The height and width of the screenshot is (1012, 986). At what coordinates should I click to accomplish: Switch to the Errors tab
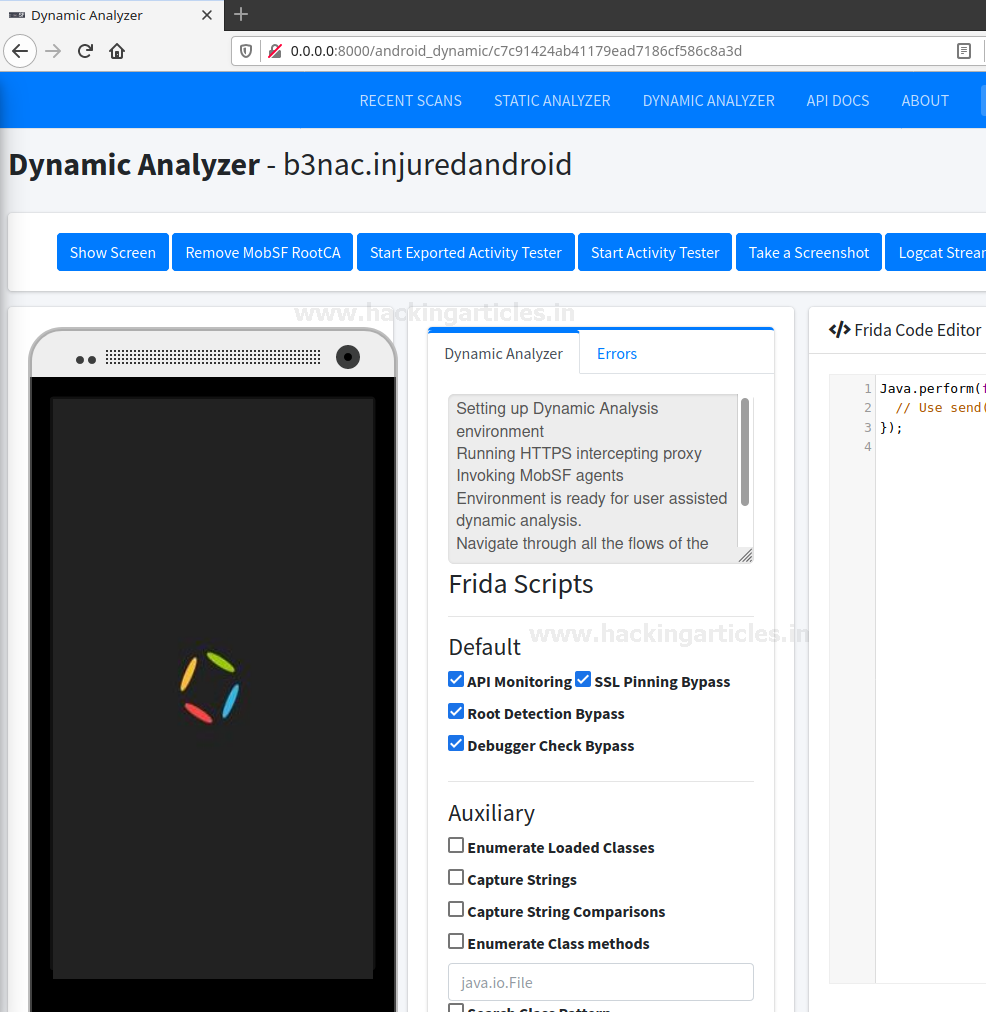click(x=617, y=354)
